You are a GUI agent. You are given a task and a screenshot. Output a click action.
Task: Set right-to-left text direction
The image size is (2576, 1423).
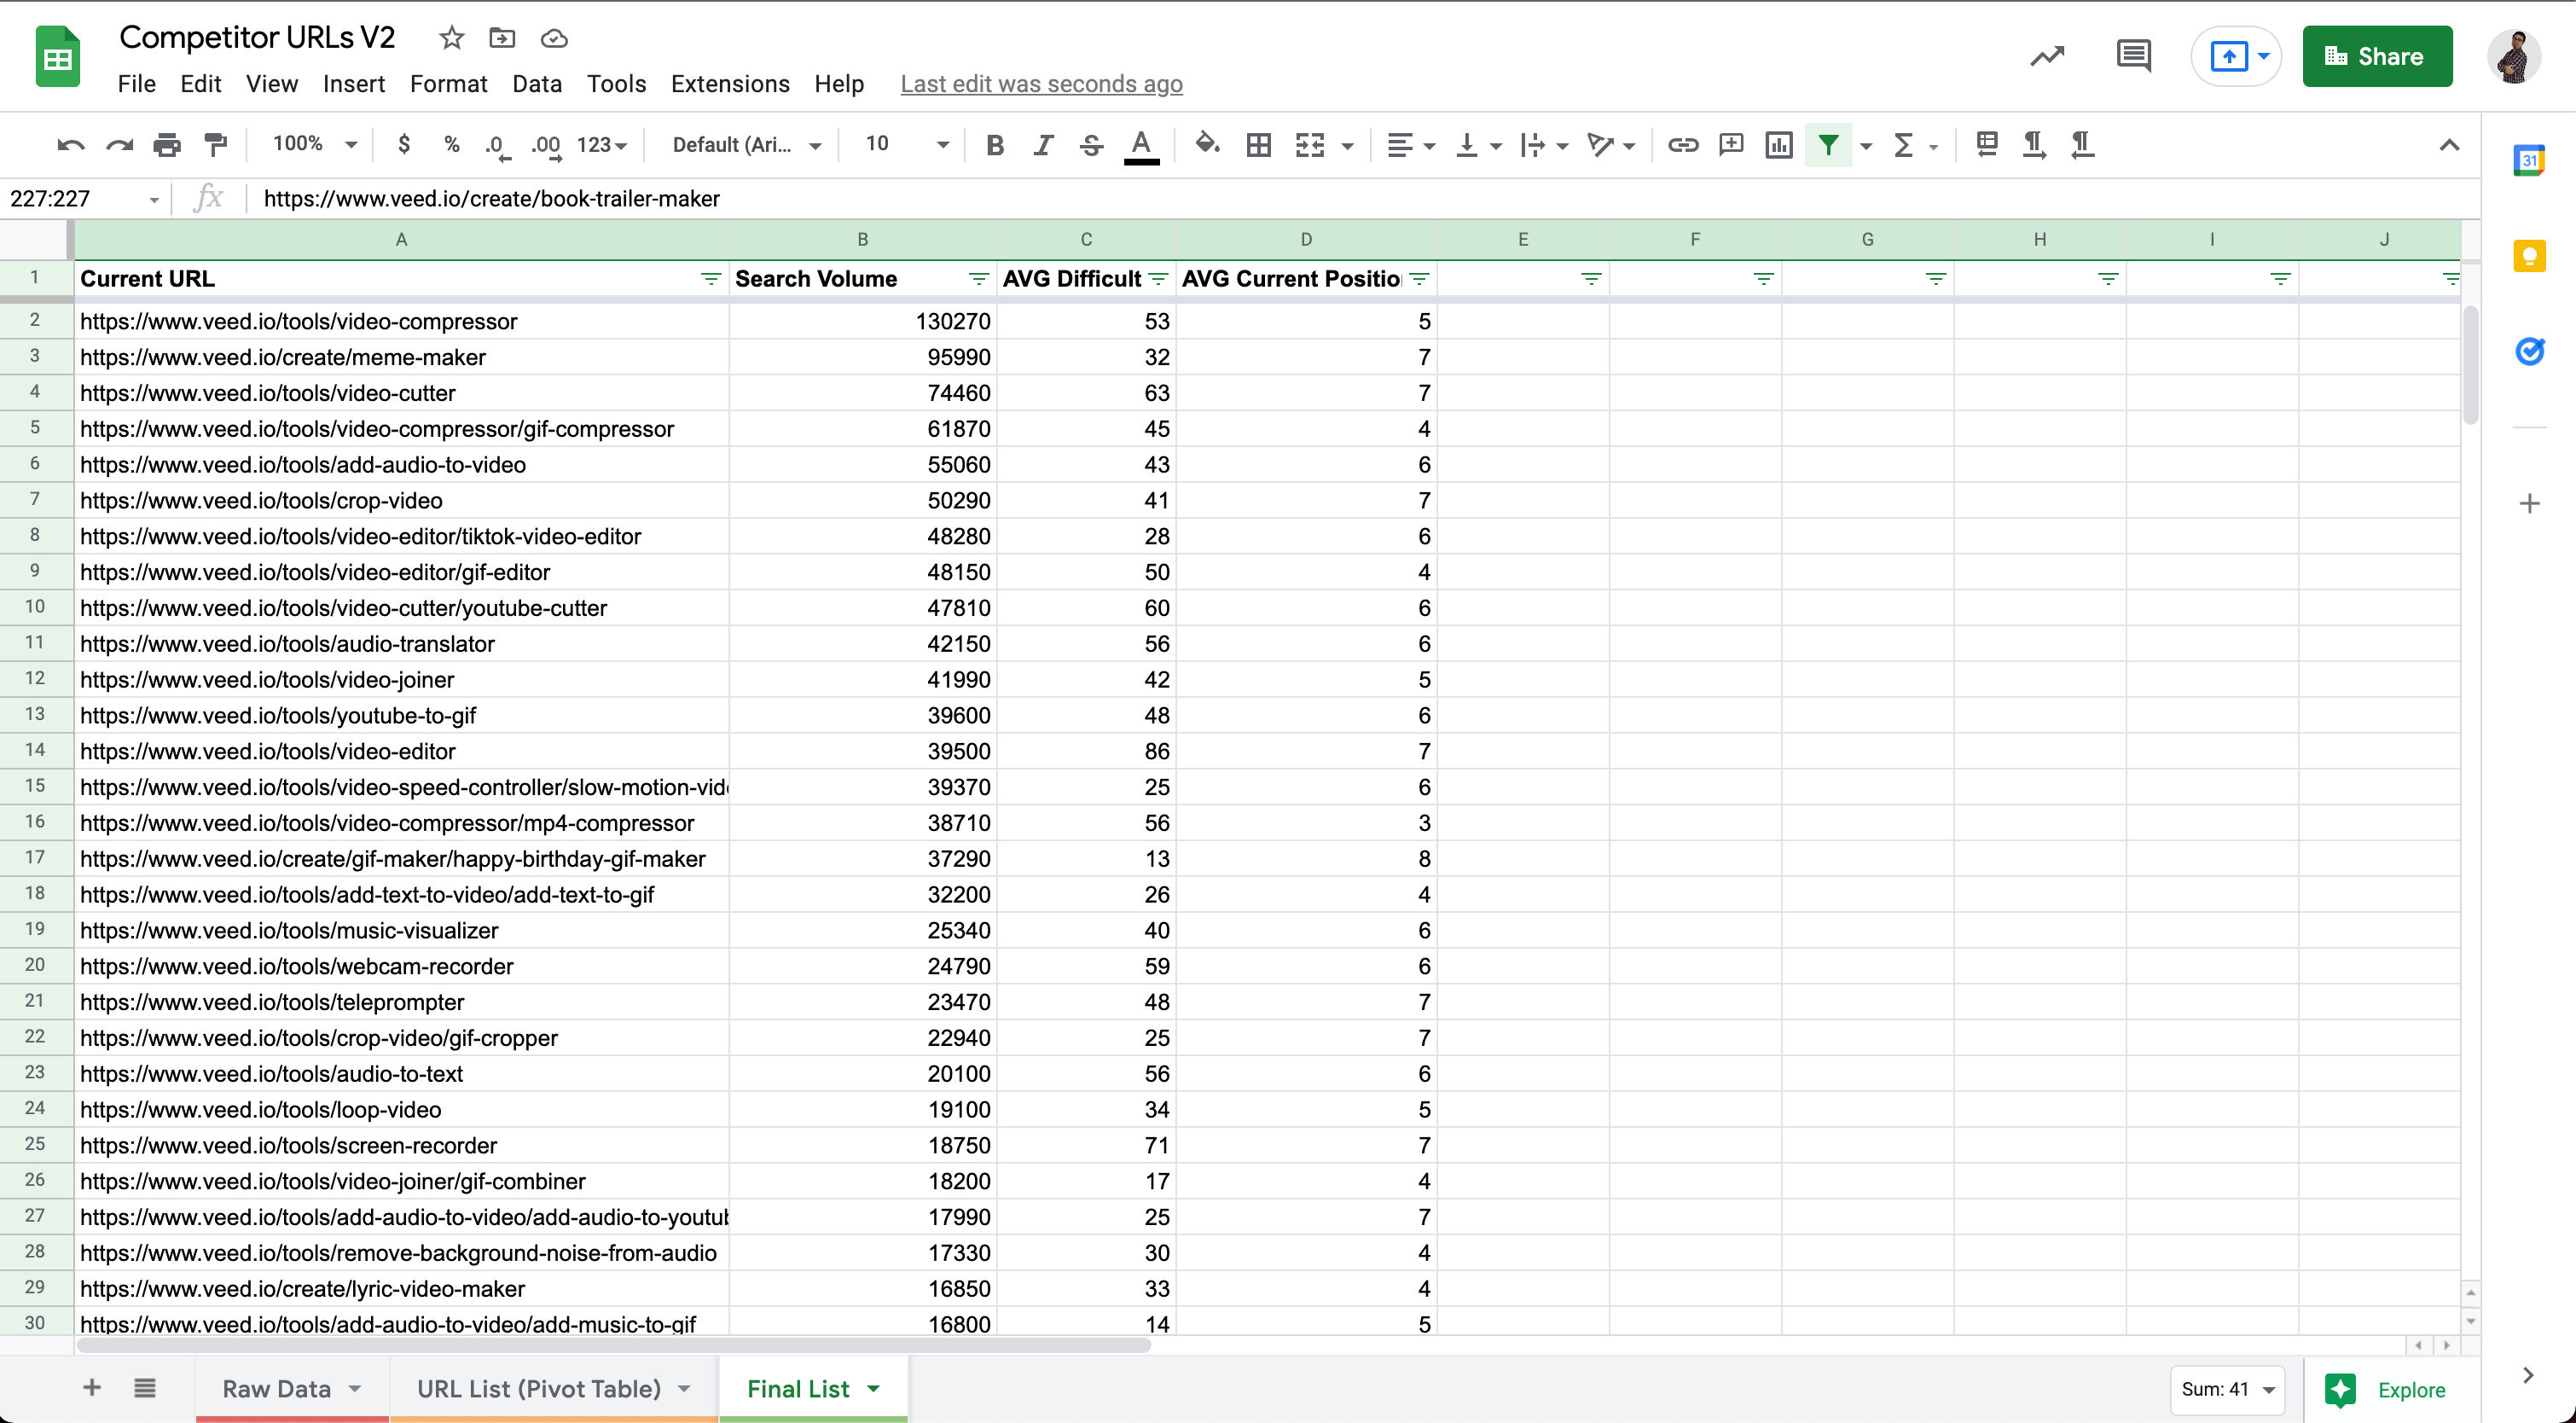tap(2082, 145)
